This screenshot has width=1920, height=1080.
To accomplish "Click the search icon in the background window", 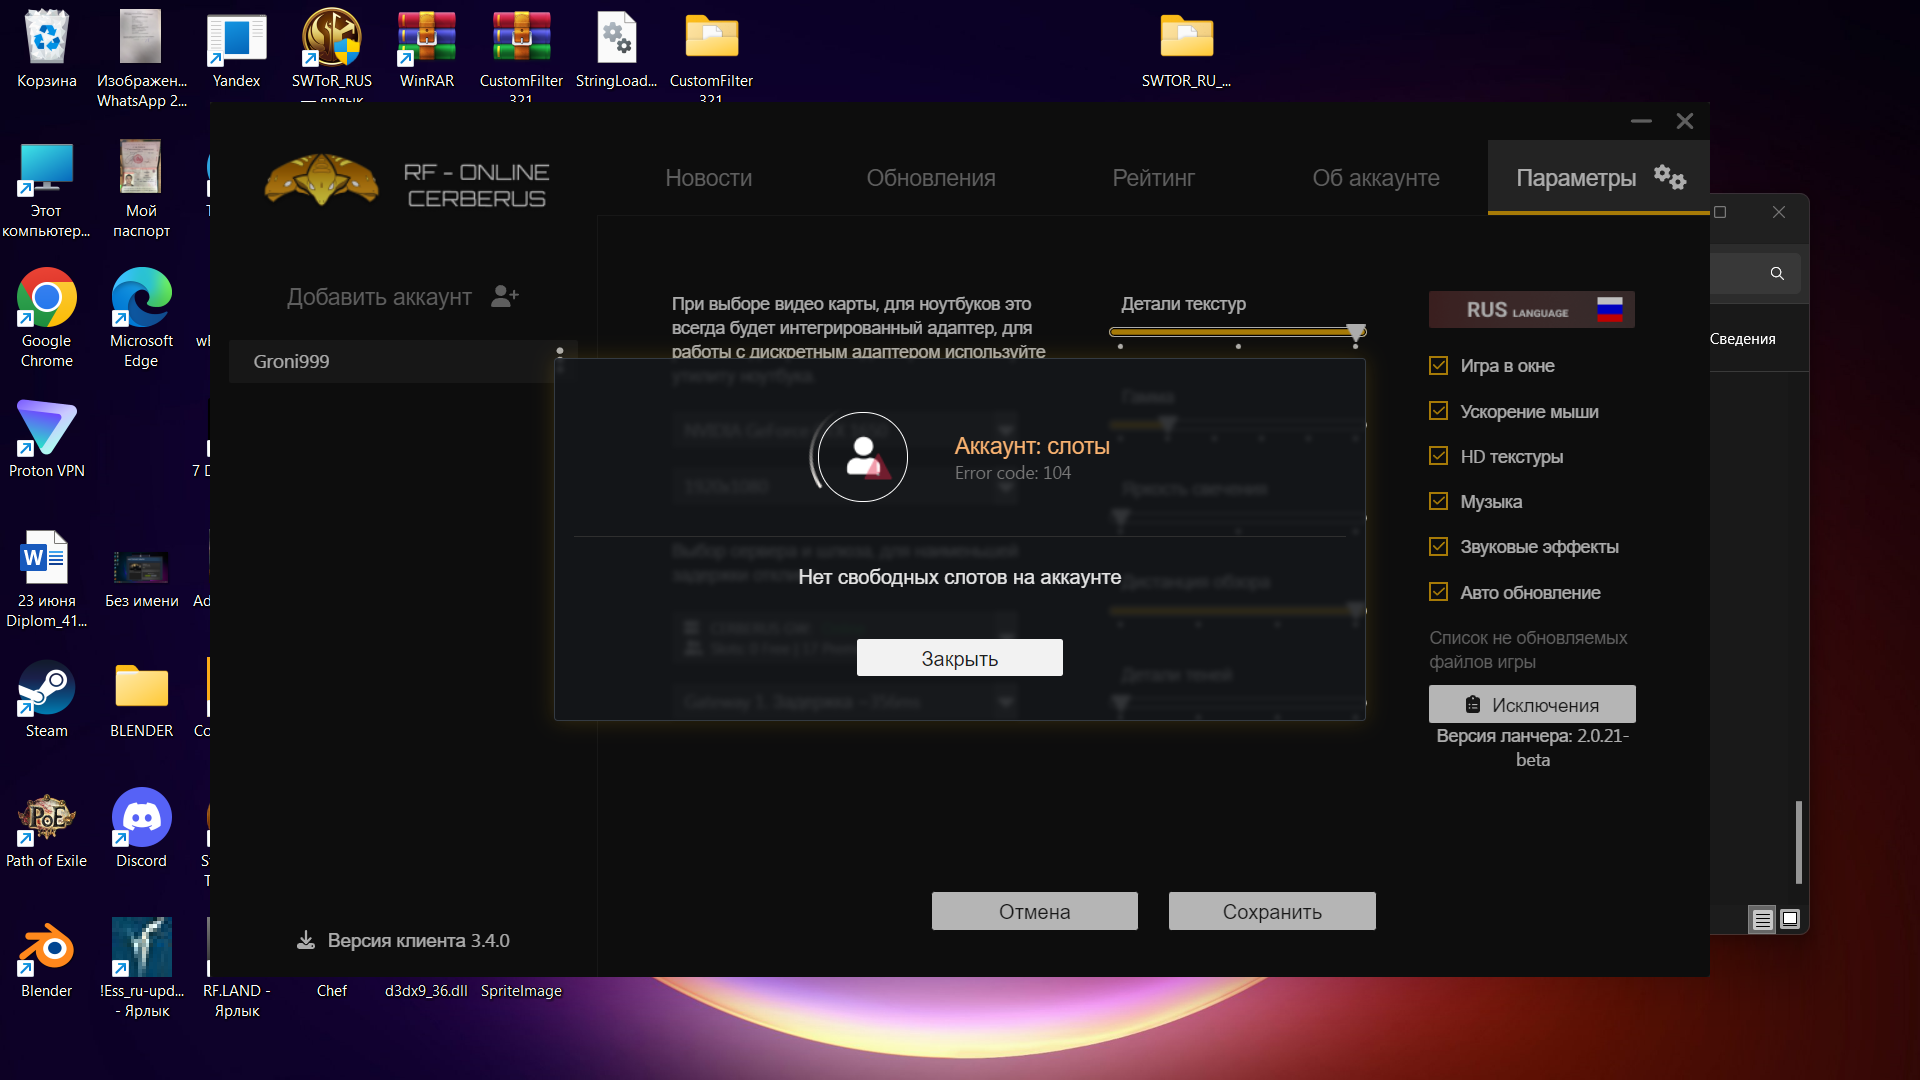I will 1777,273.
